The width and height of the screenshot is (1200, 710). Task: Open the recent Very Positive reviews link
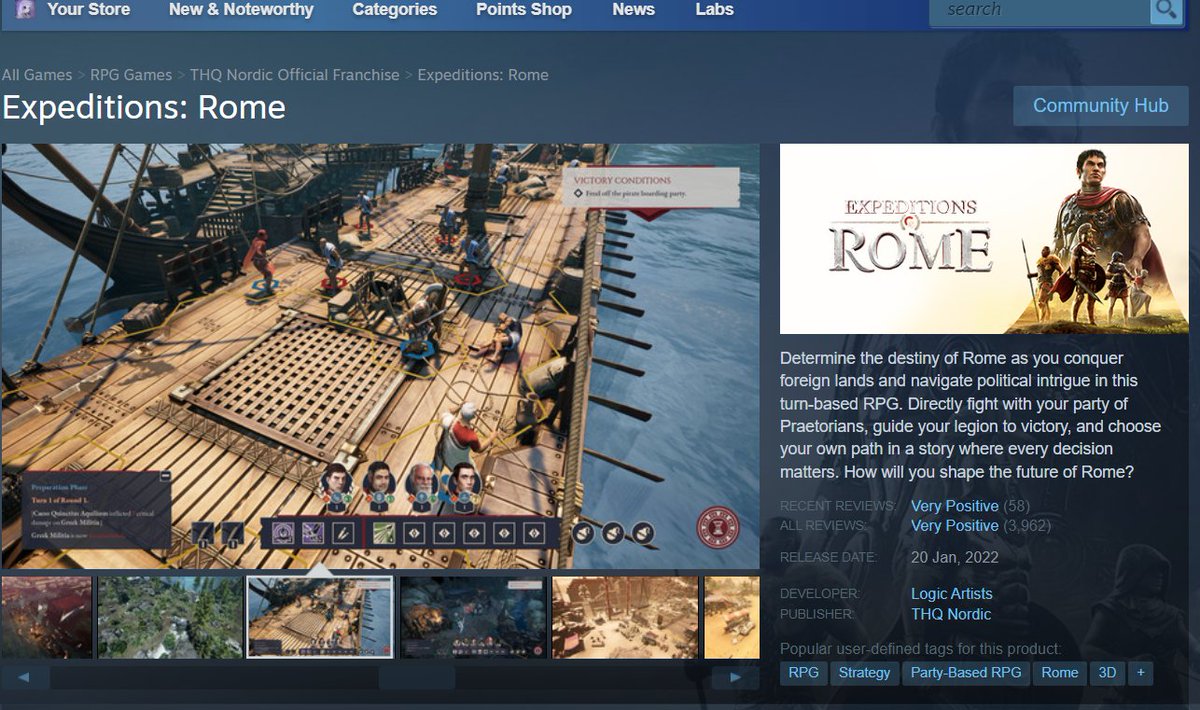[954, 506]
